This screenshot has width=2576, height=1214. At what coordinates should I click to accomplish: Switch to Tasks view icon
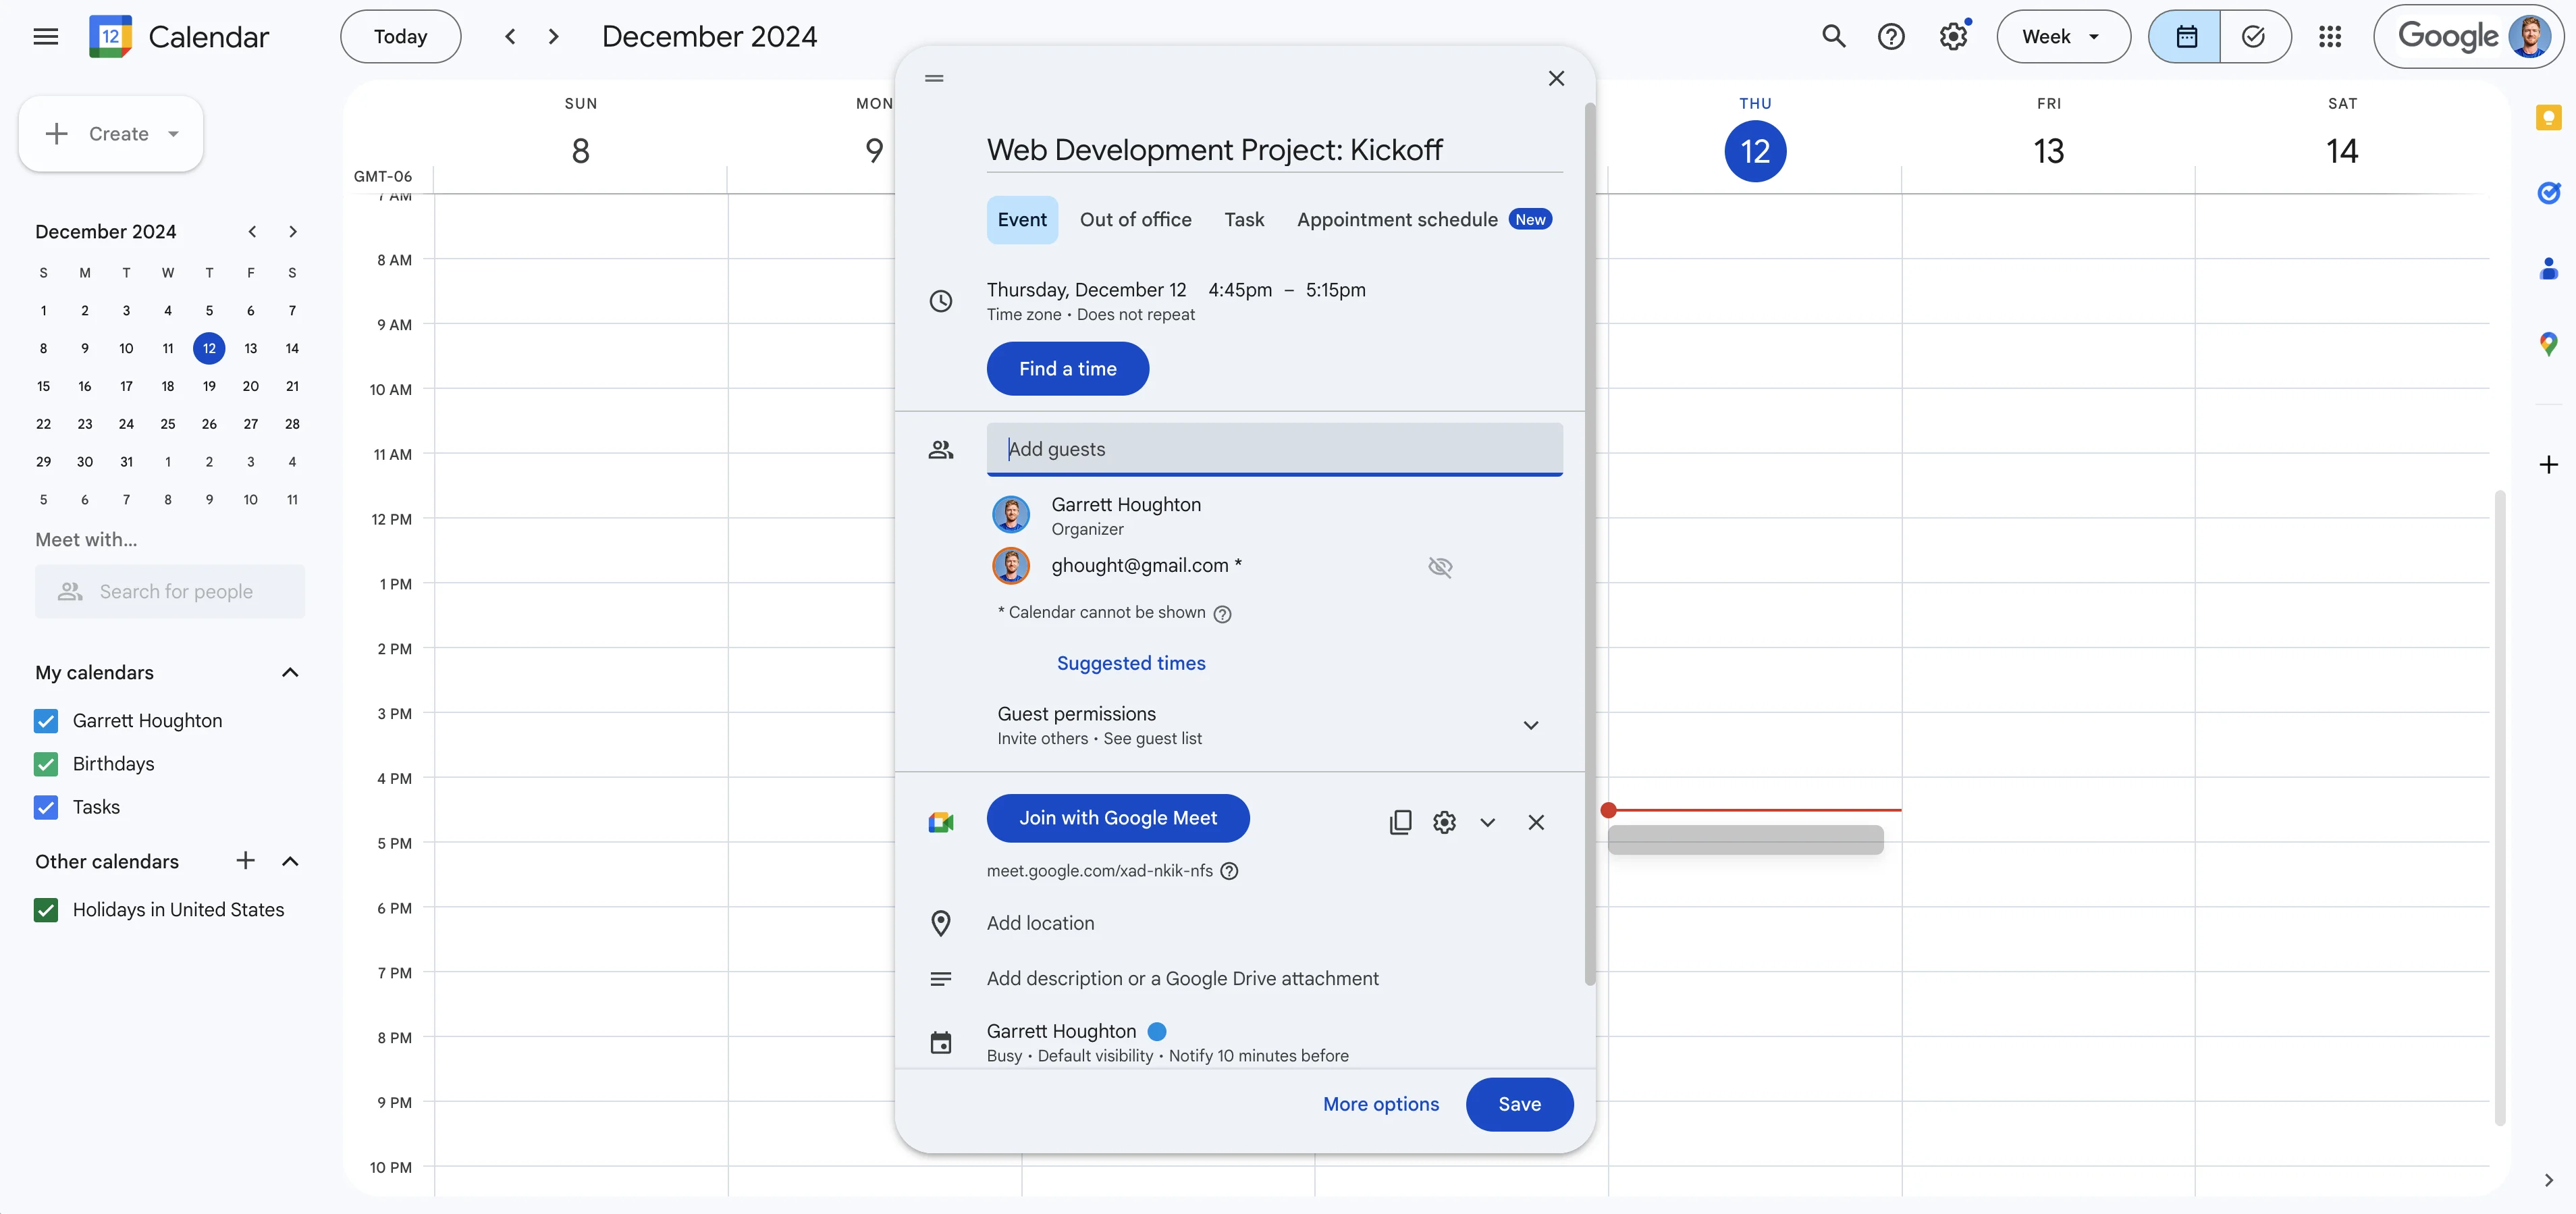pos(2254,37)
